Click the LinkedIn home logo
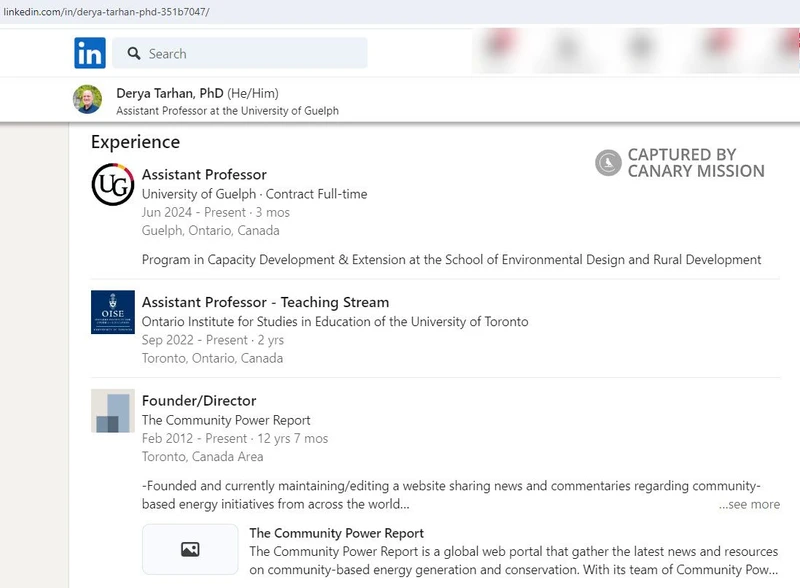Viewport: 800px width, 588px height. click(89, 52)
